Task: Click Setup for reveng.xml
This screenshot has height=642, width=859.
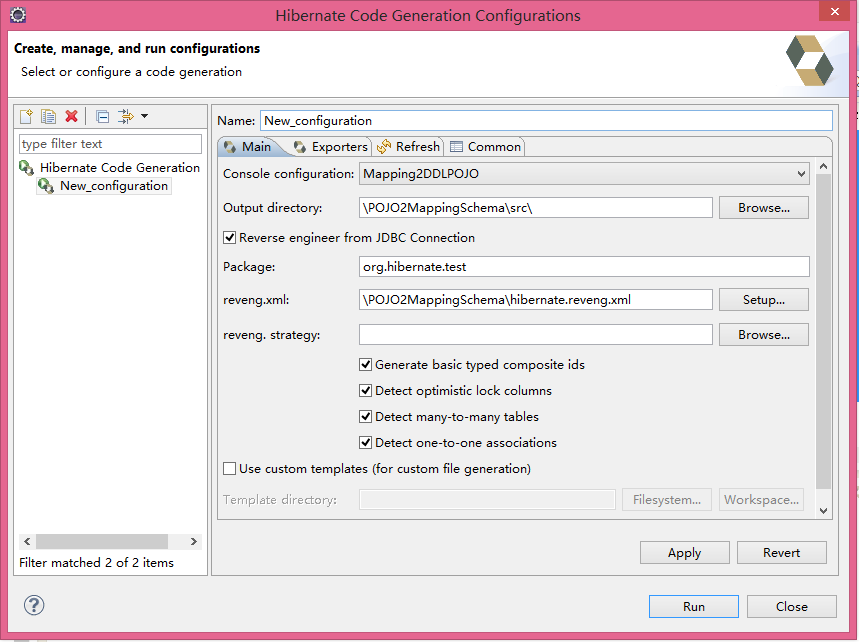Action: coord(764,300)
